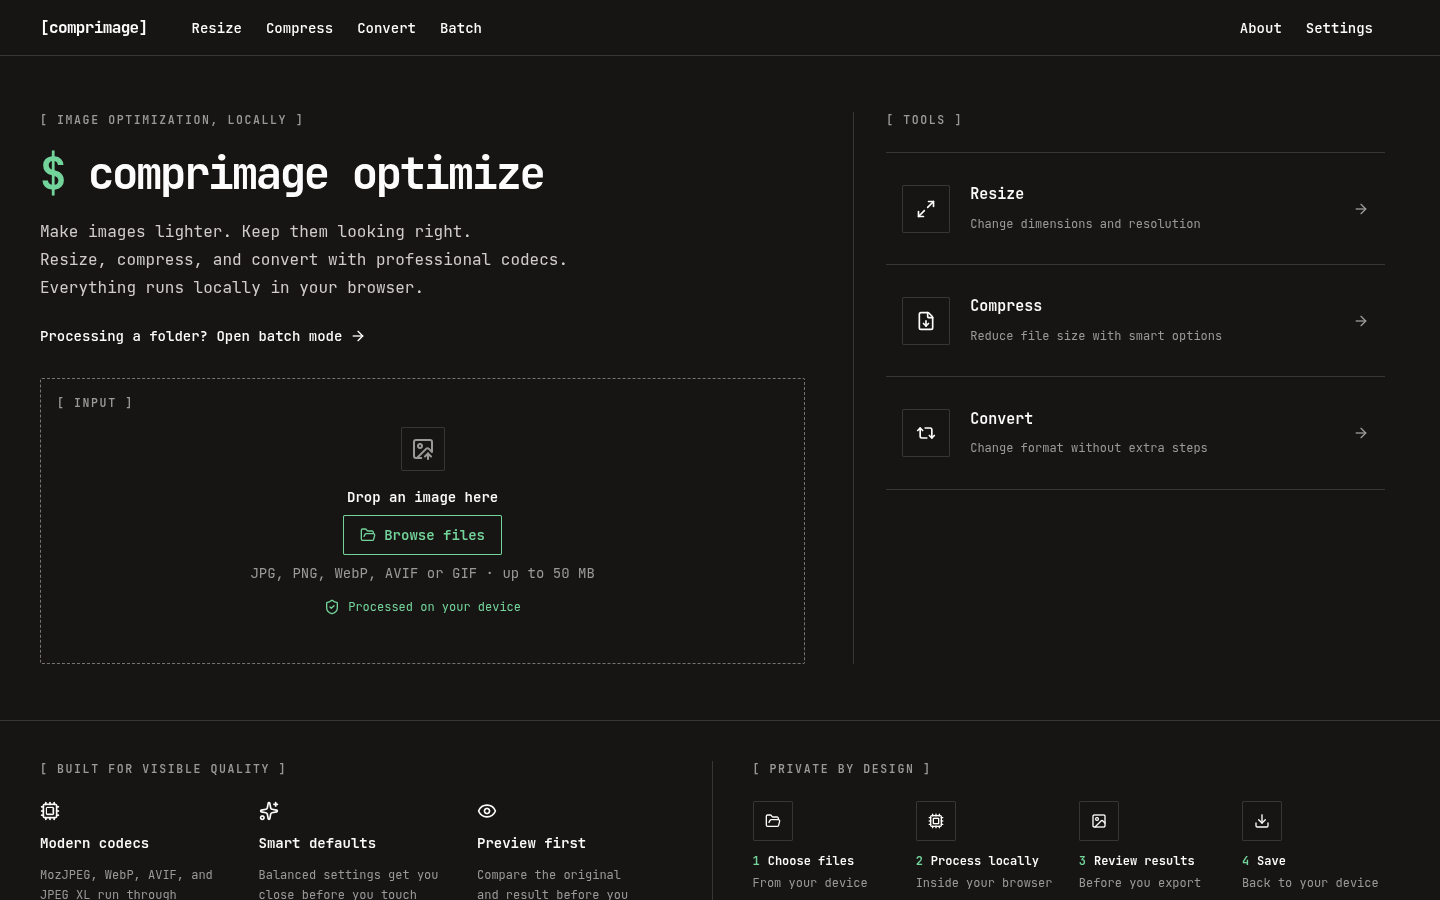
Task: Click the chip icon above Modern codecs
Action: coord(50,811)
